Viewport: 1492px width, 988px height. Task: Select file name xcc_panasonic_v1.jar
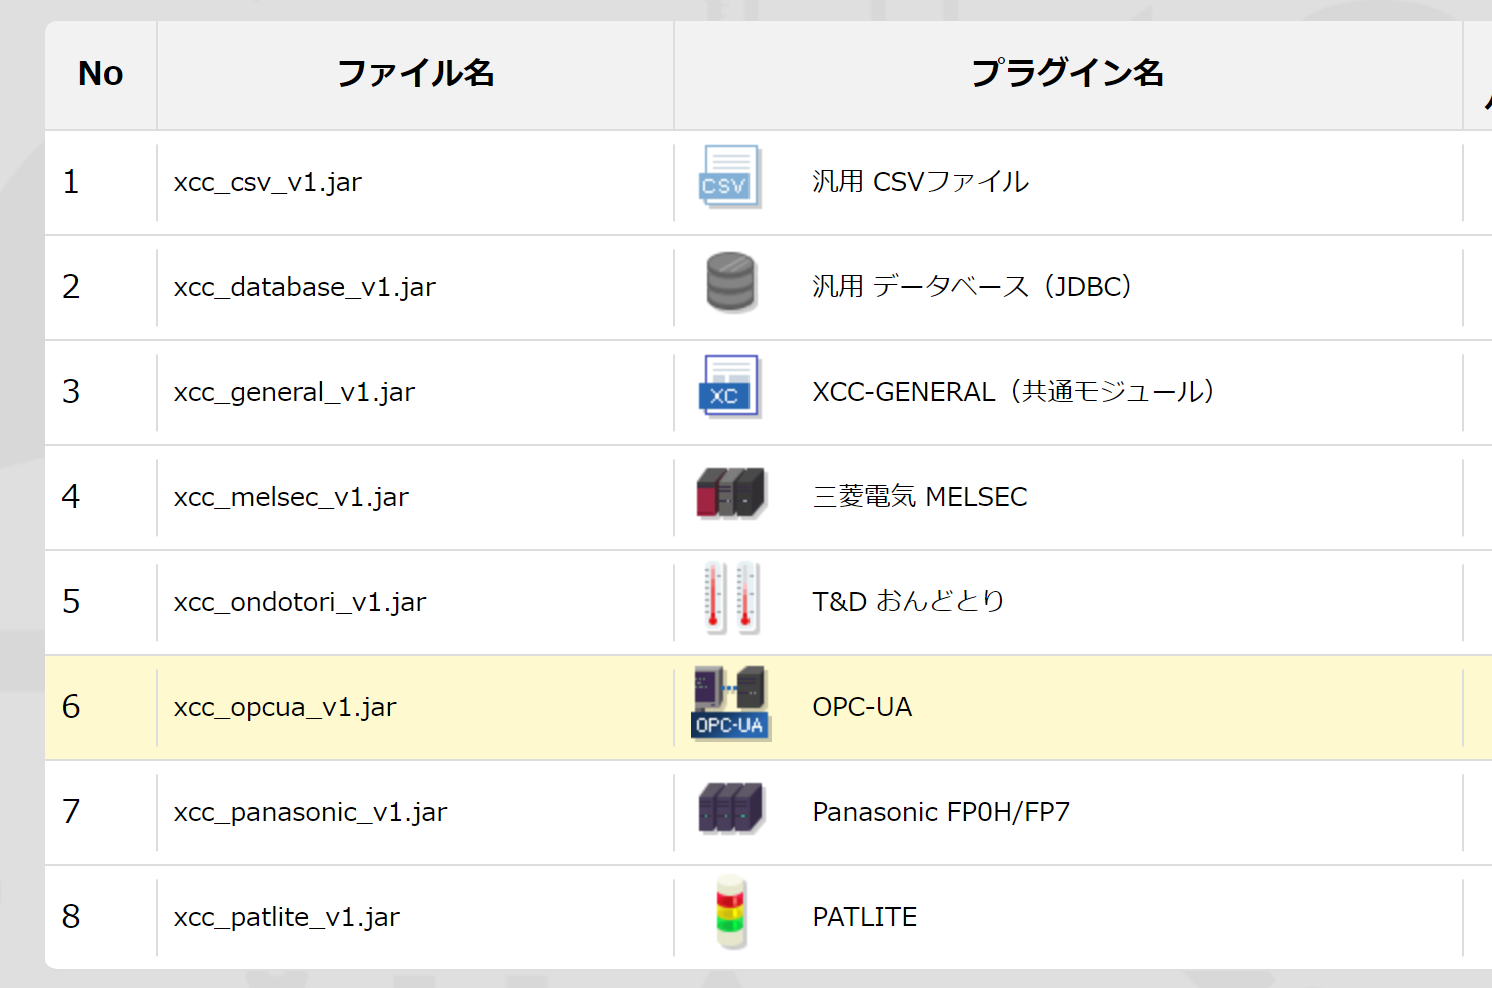[310, 813]
